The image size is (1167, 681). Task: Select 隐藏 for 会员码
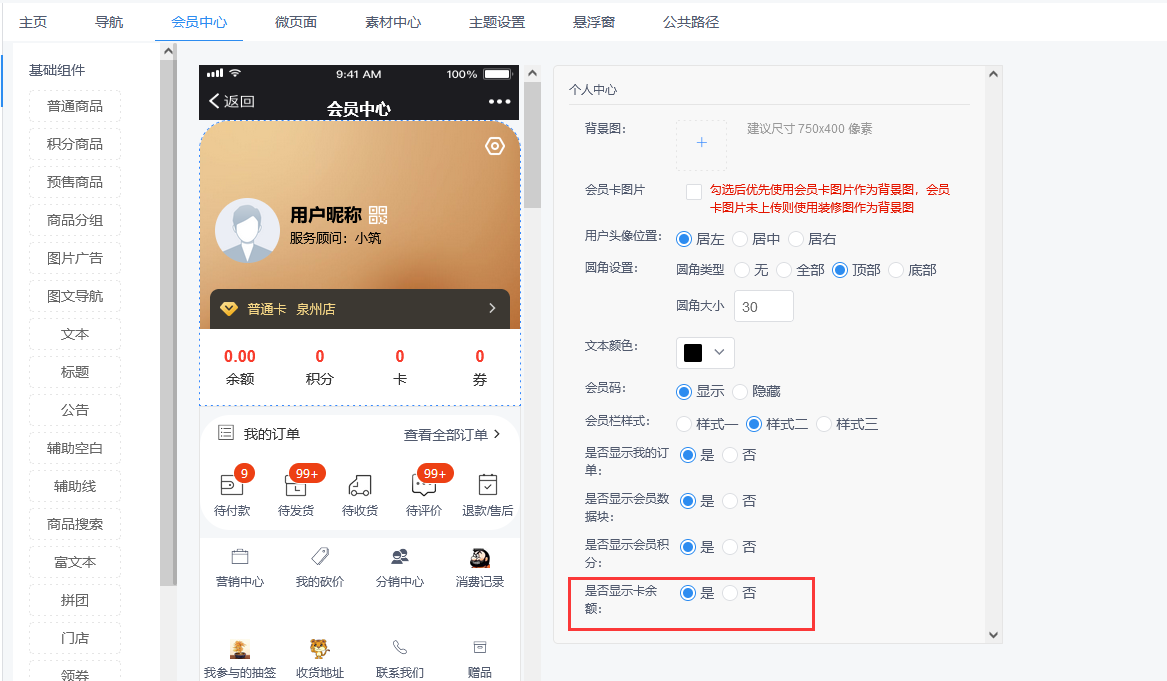(740, 391)
